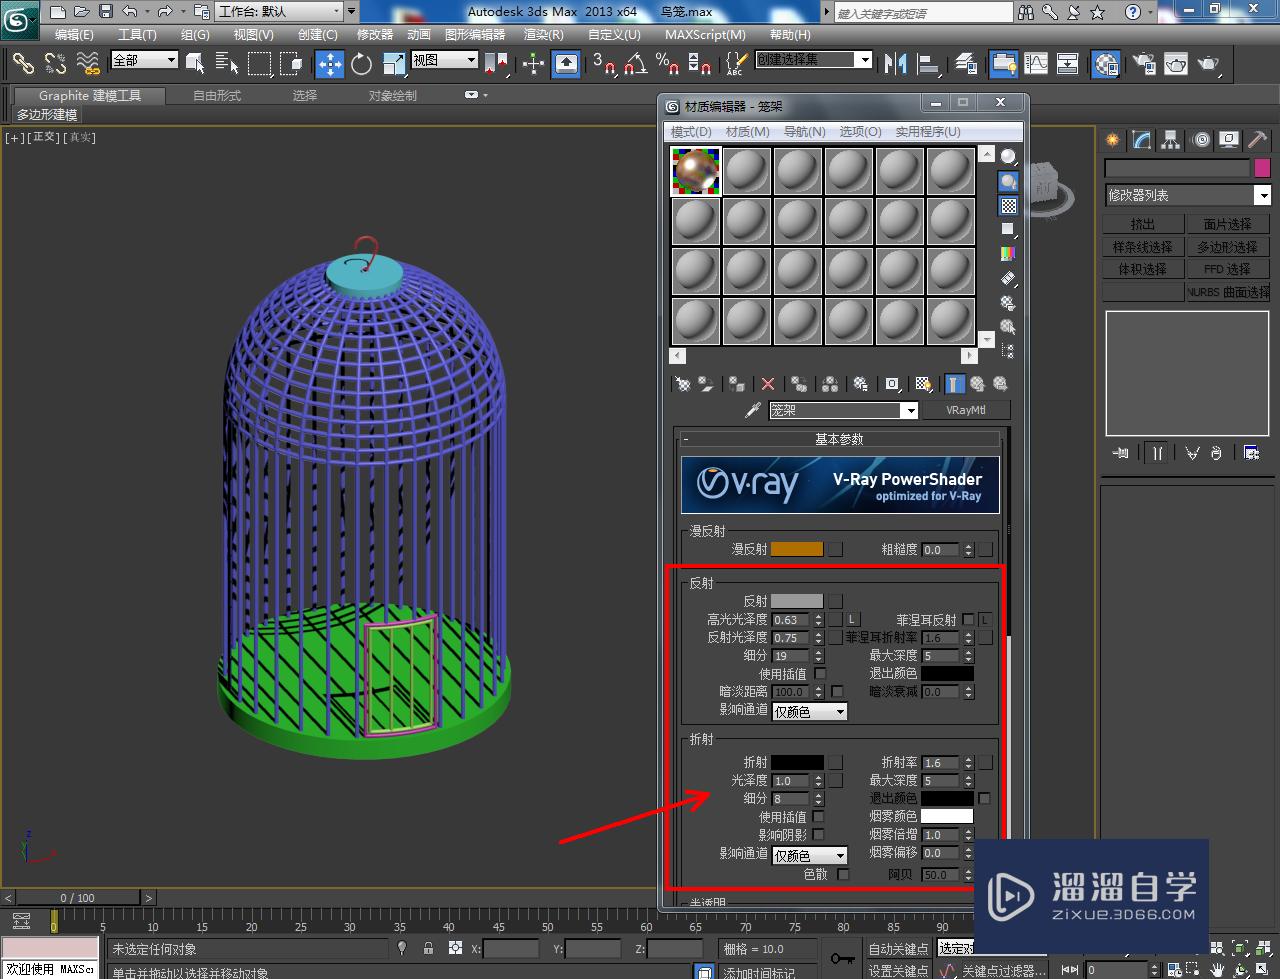1280x979 pixels.
Task: Click the FFD 选择 button
Action: click(x=1227, y=269)
